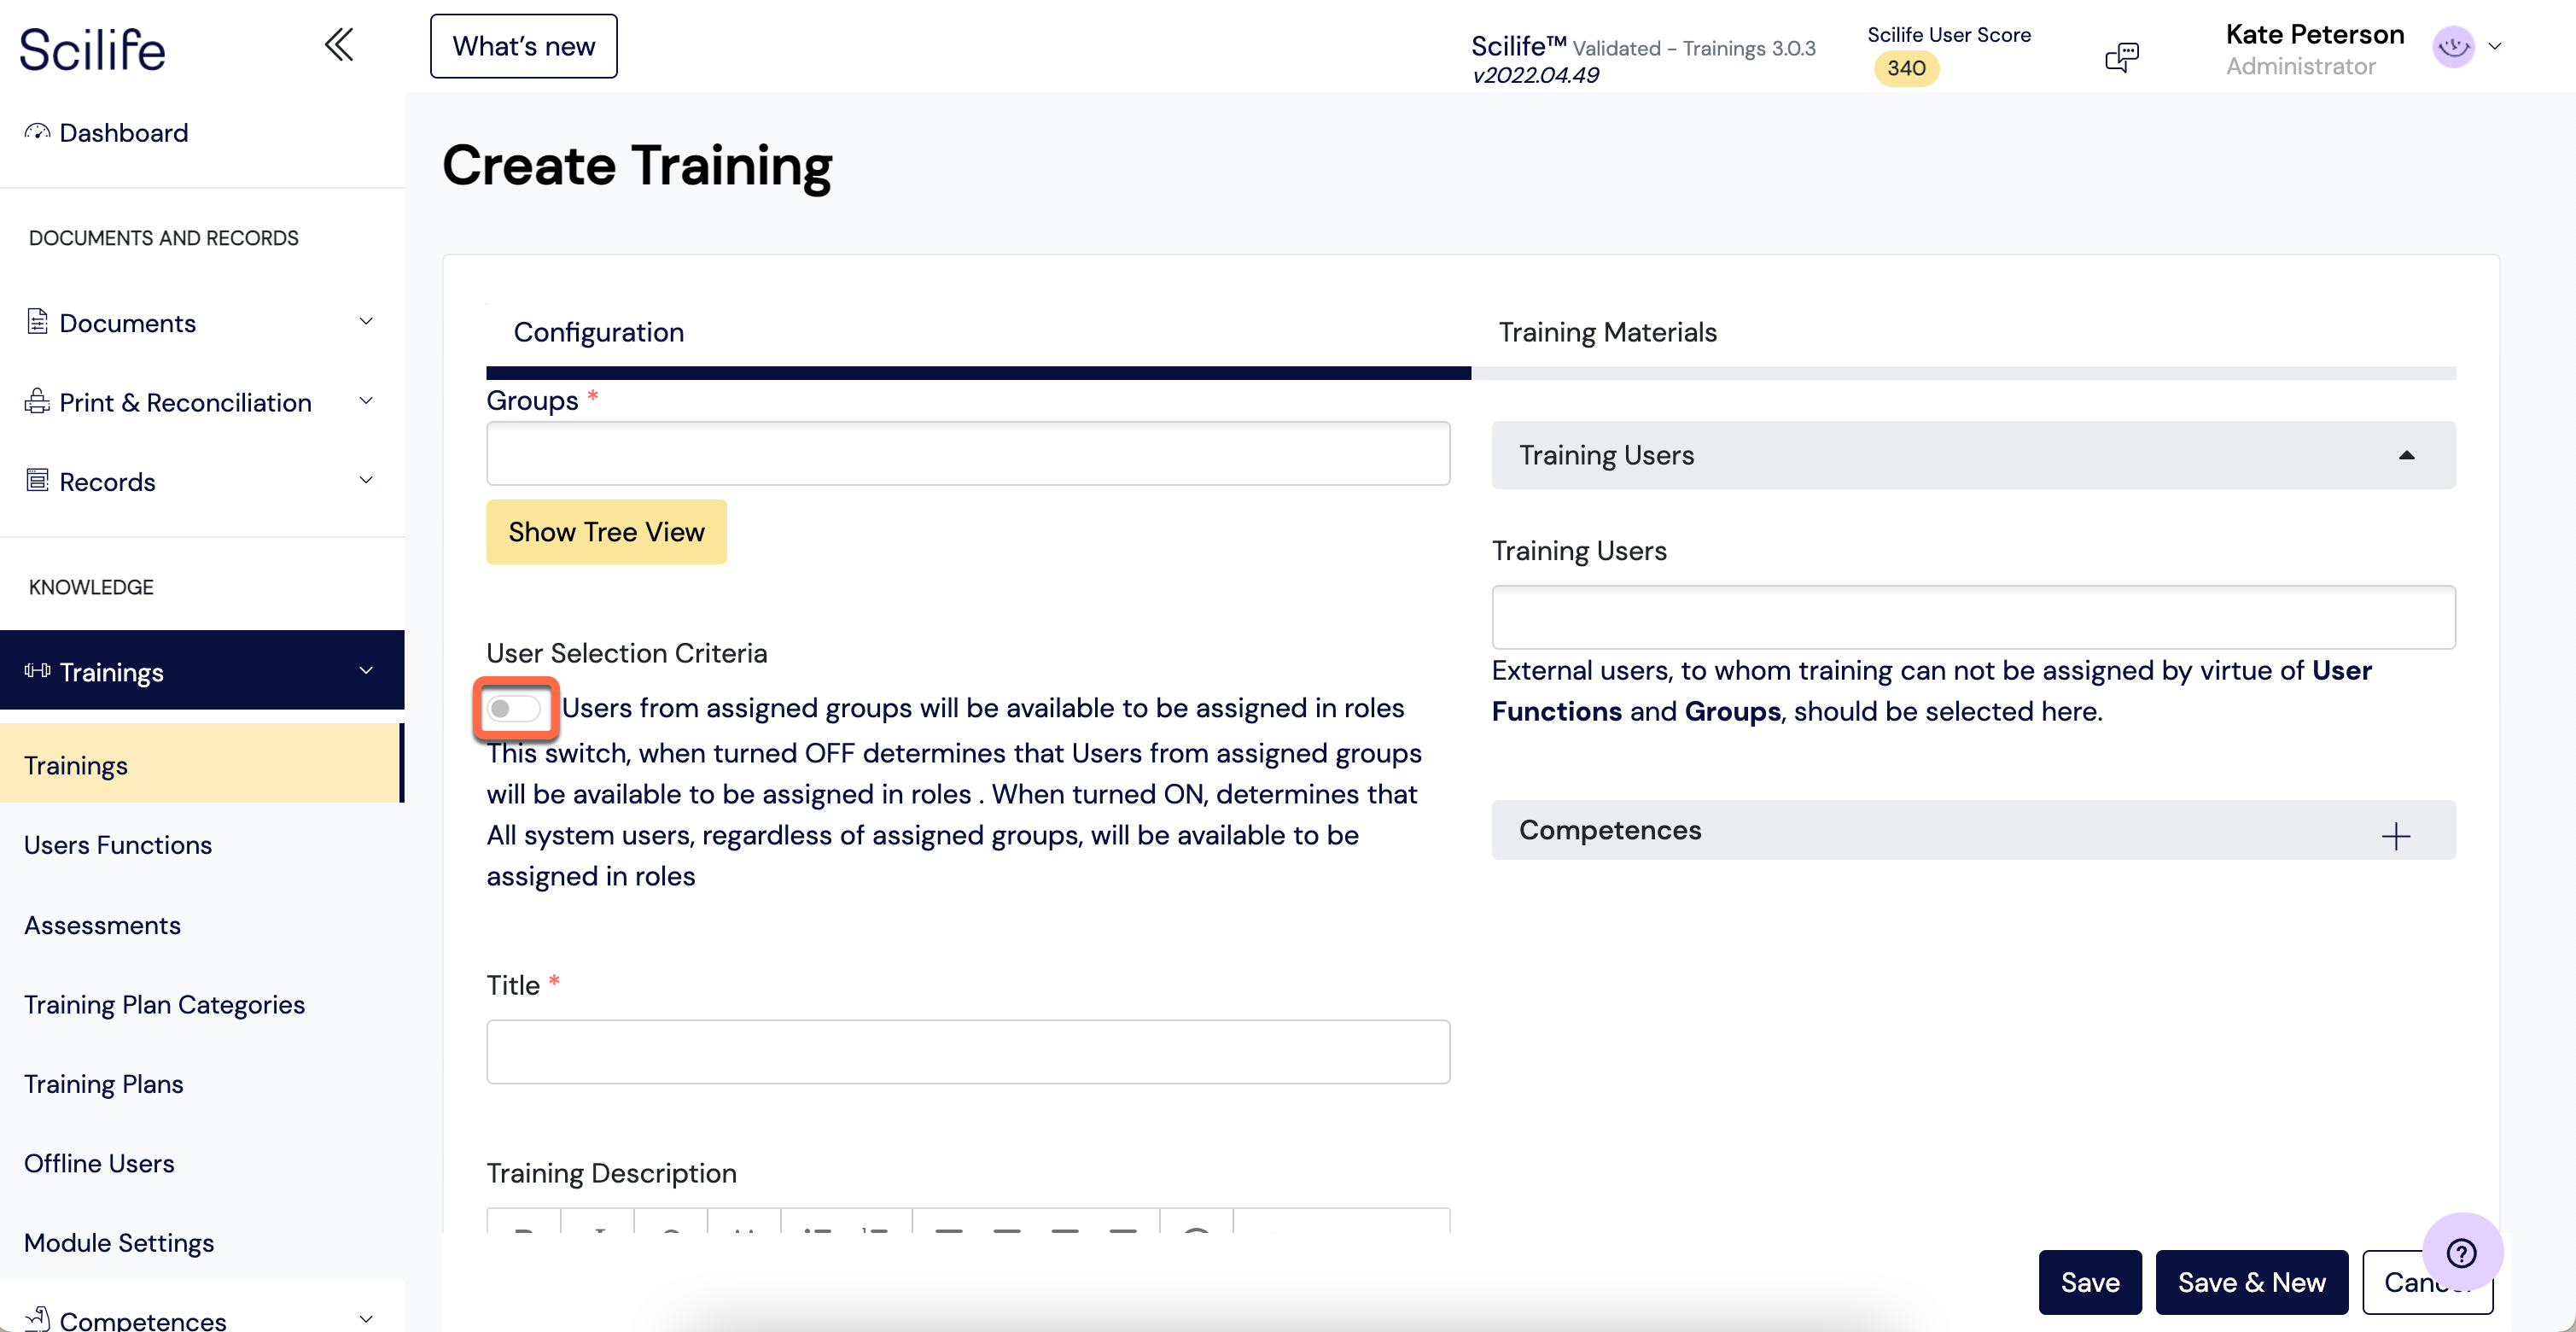Image resolution: width=2576 pixels, height=1332 pixels.
Task: Click the purple user avatar icon
Action: point(2453,47)
